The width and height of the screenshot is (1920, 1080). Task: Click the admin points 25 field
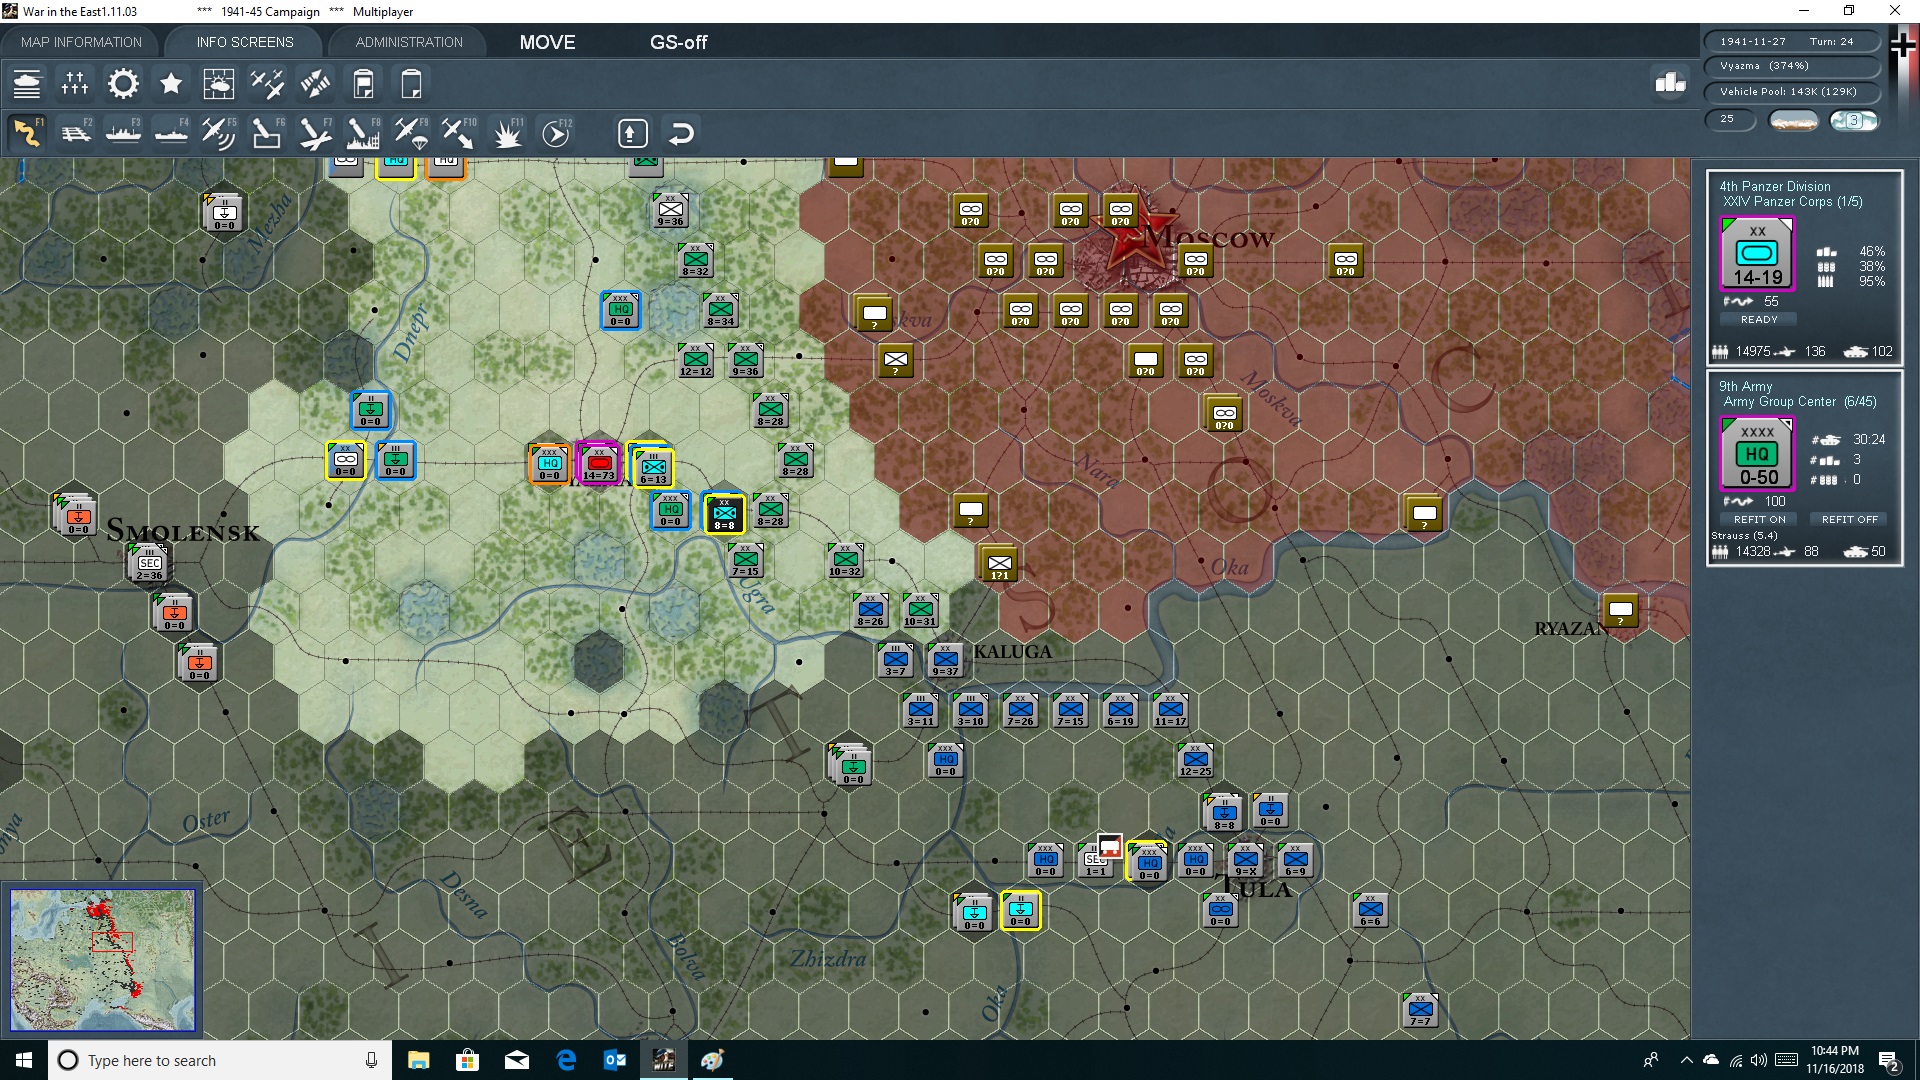[x=1730, y=119]
